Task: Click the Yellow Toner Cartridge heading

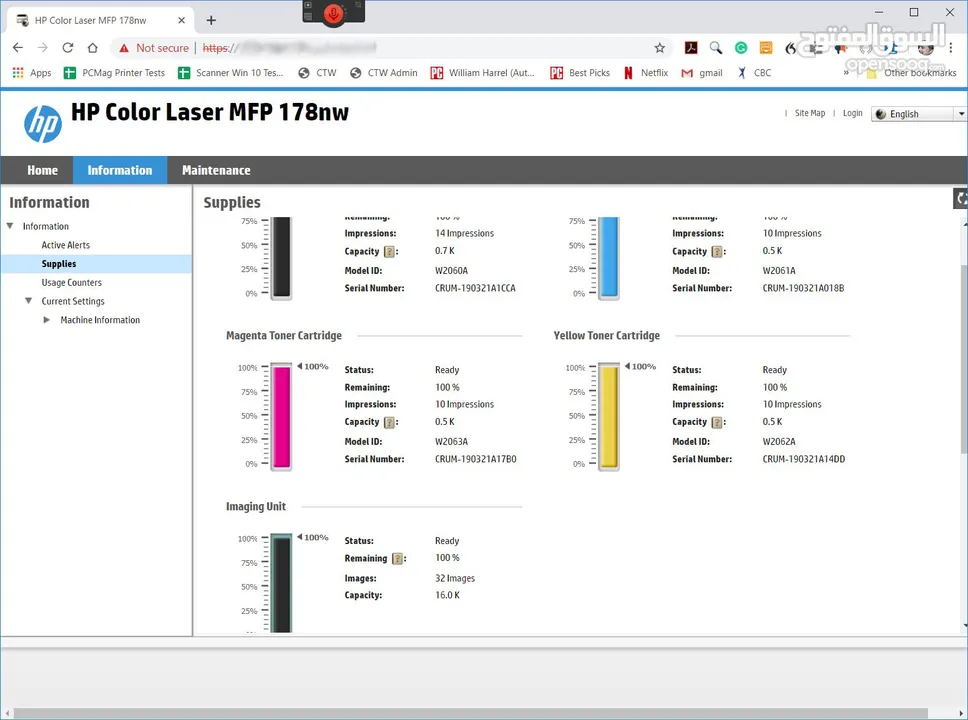Action: click(x=606, y=336)
